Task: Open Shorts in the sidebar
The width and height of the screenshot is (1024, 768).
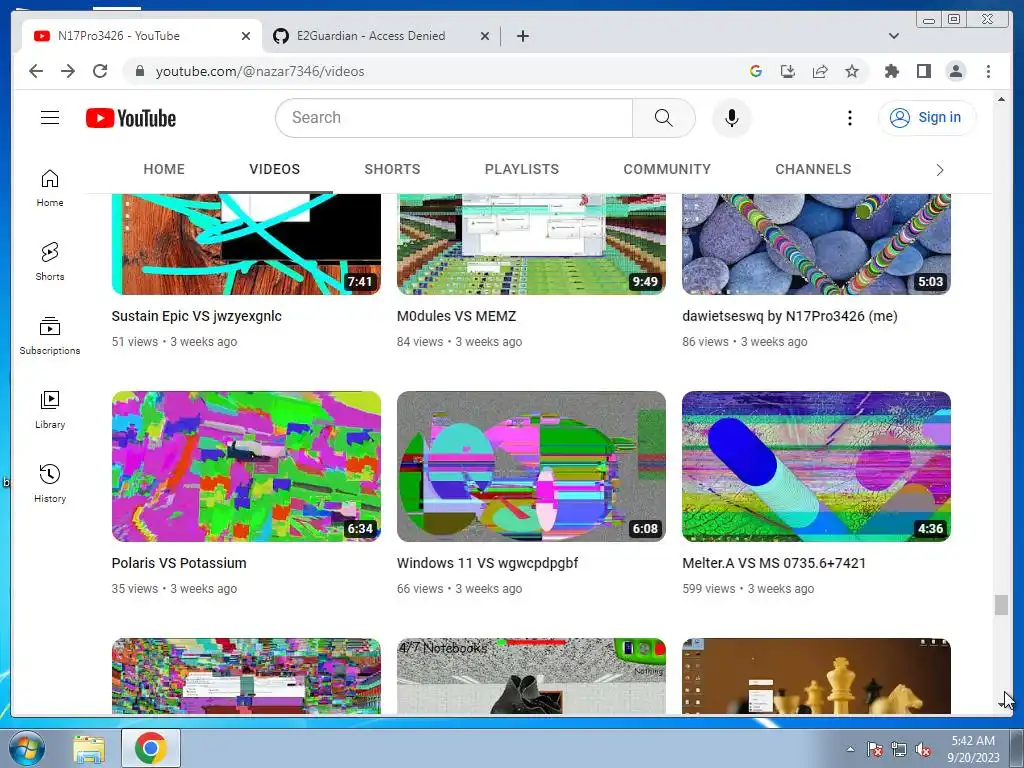Action: click(x=50, y=261)
